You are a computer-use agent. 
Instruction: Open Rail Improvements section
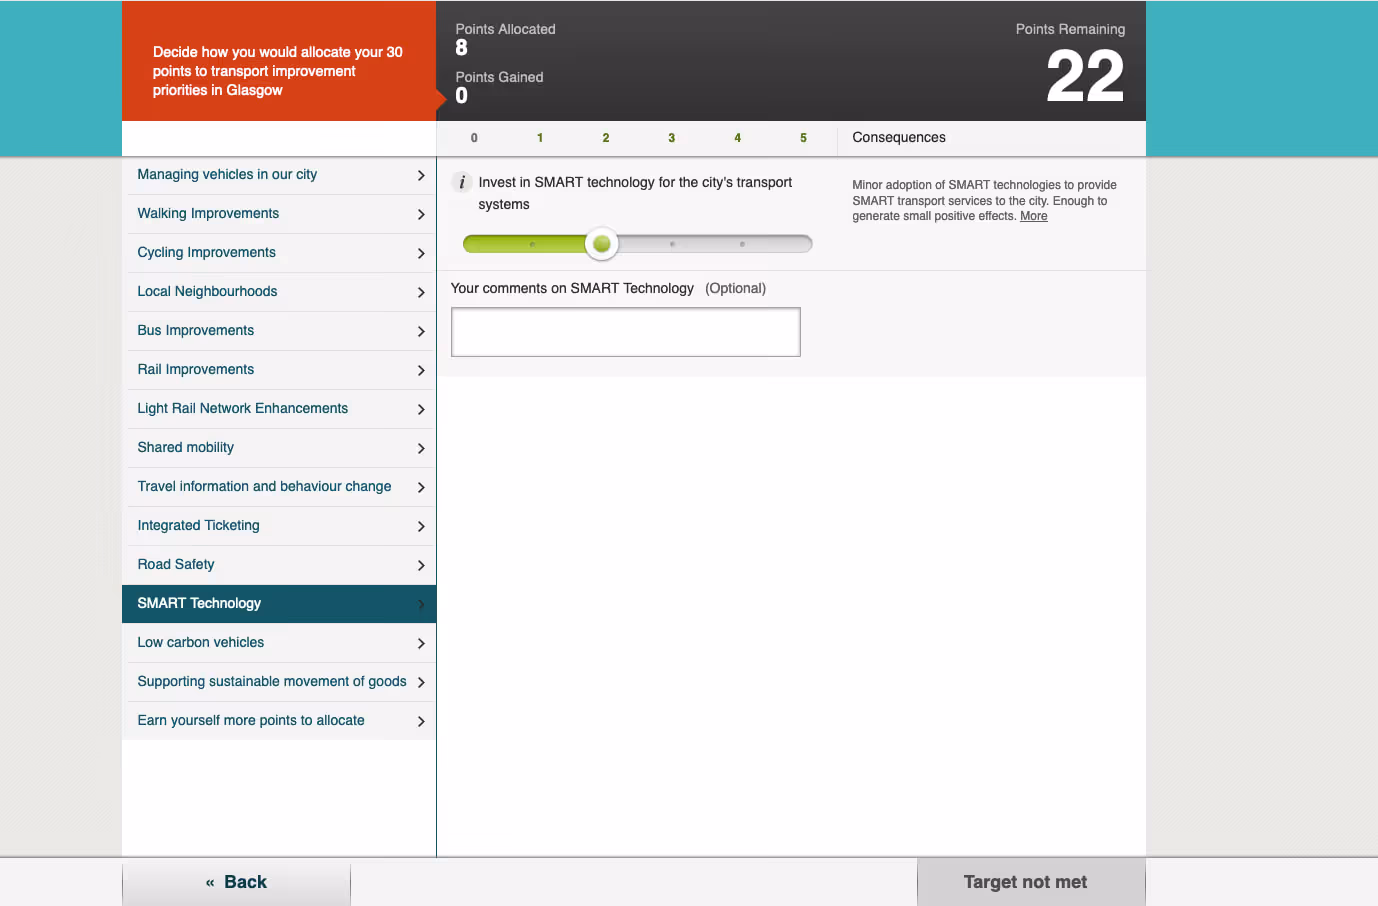pyautogui.click(x=279, y=370)
